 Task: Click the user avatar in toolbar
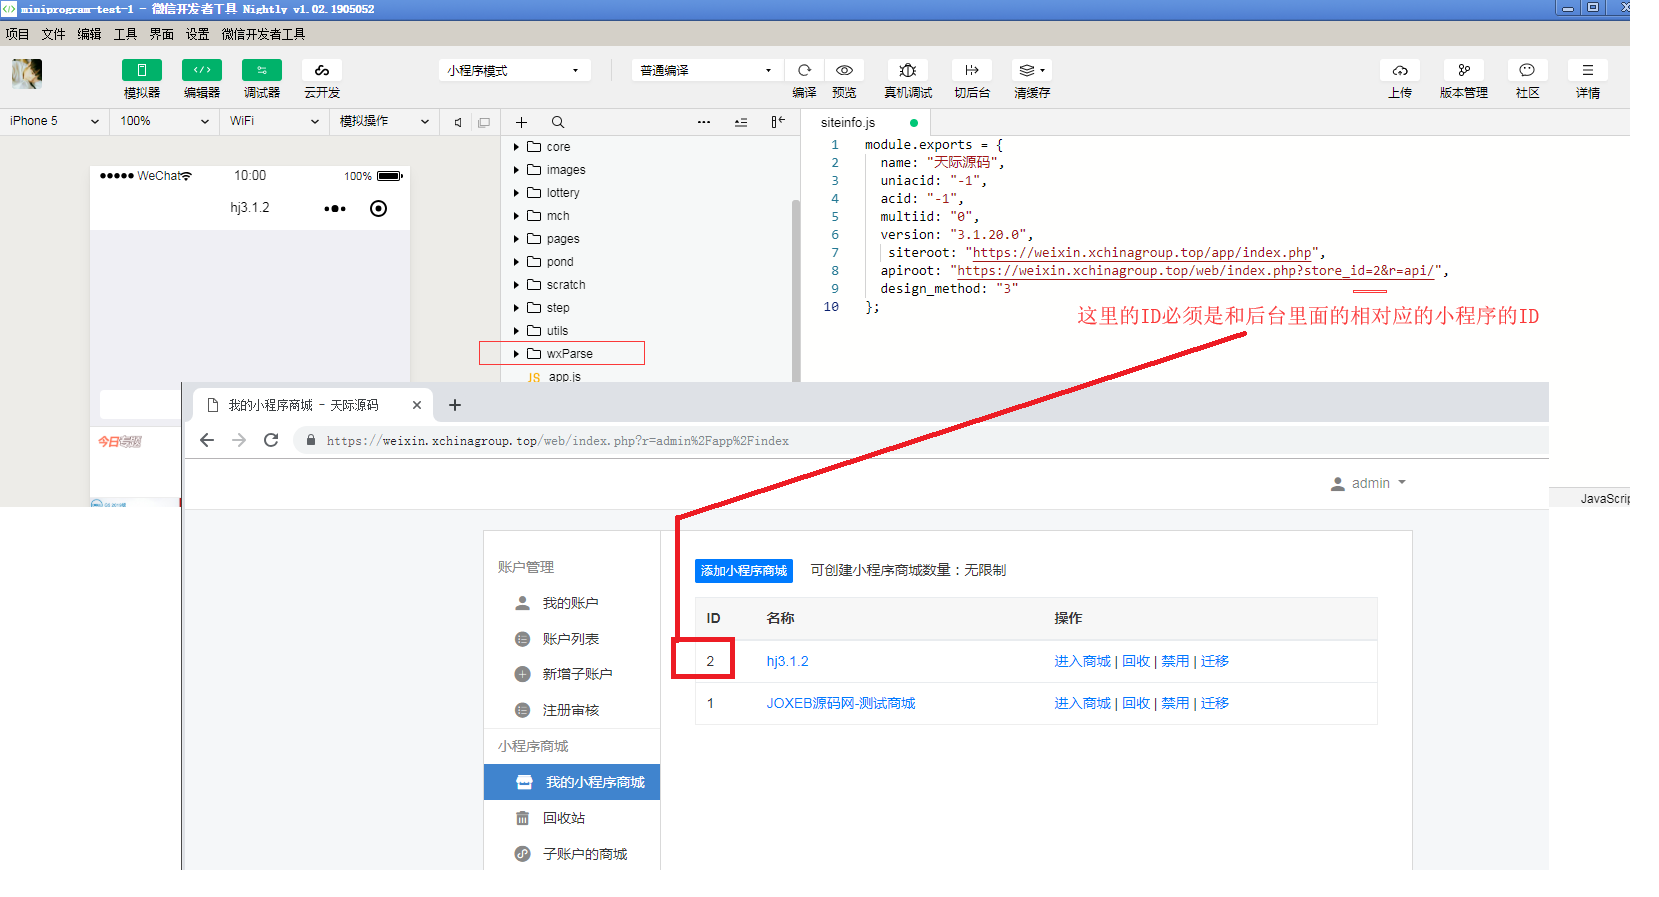(x=27, y=74)
